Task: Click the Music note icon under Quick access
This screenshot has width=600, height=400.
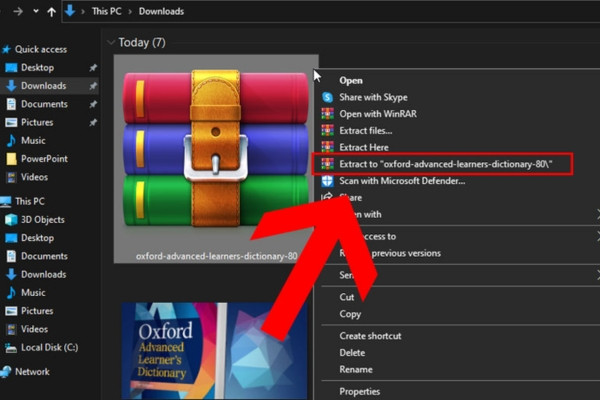Action: [x=11, y=140]
